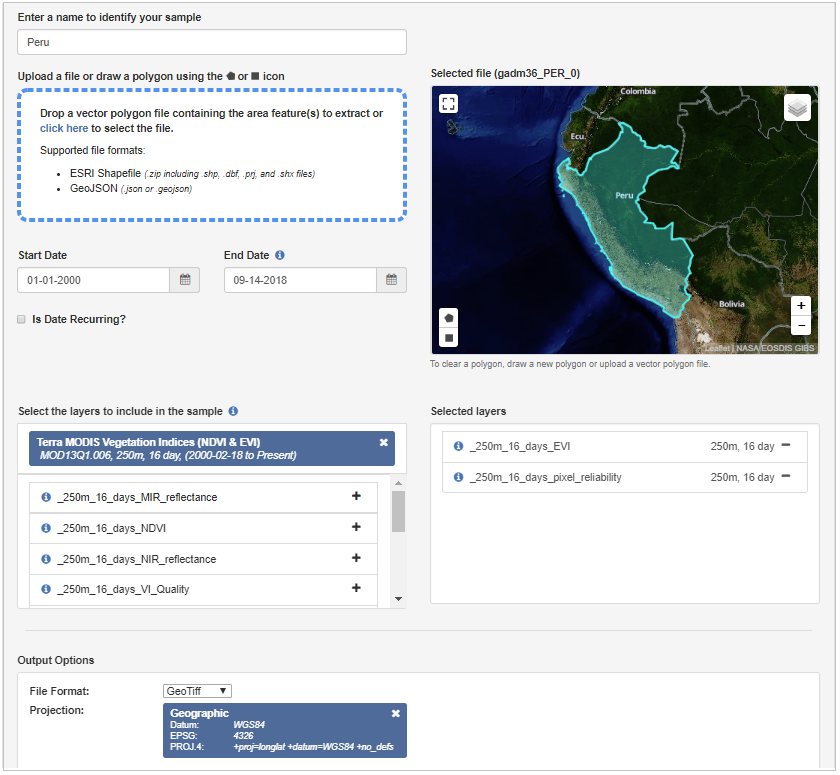Zoom in on the map
The width and height of the screenshot is (840, 775).
[x=801, y=306]
